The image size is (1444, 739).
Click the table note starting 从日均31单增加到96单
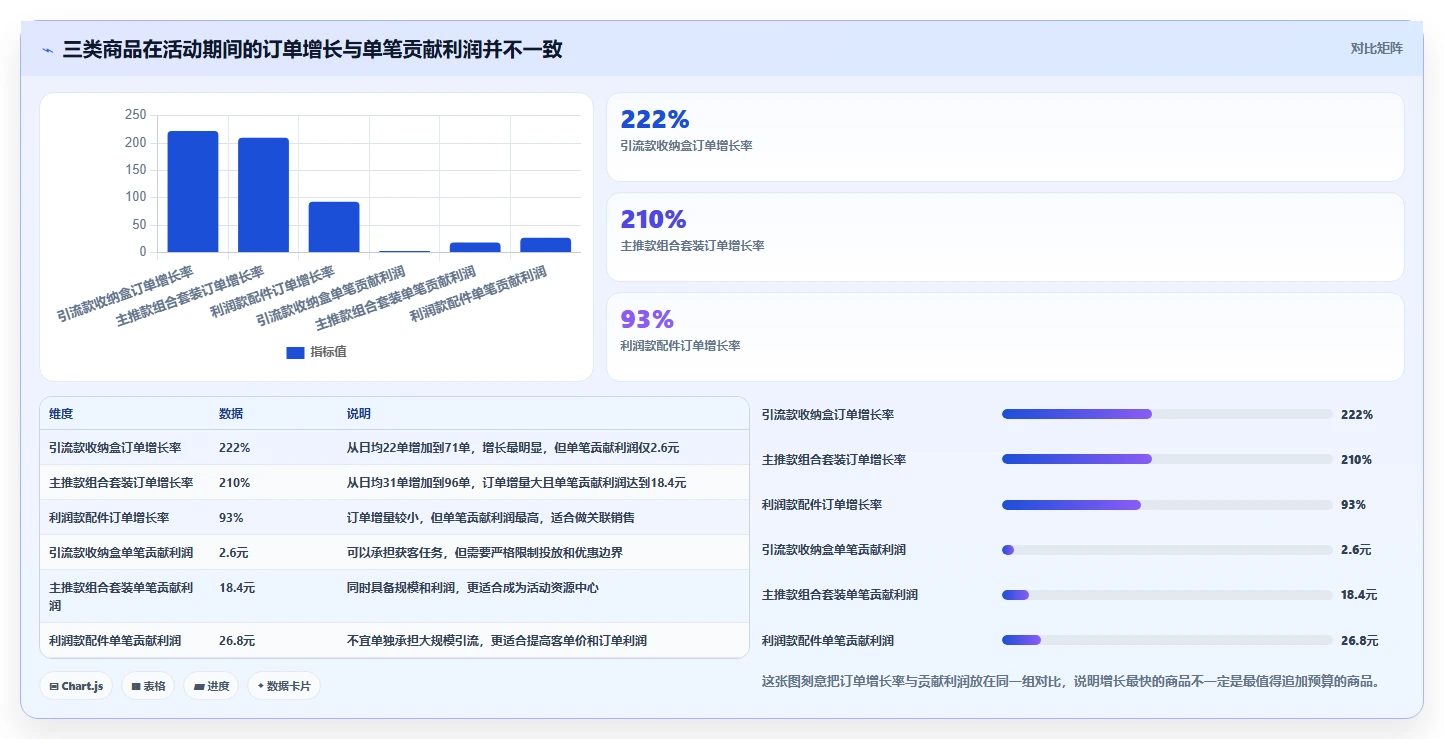coord(516,483)
